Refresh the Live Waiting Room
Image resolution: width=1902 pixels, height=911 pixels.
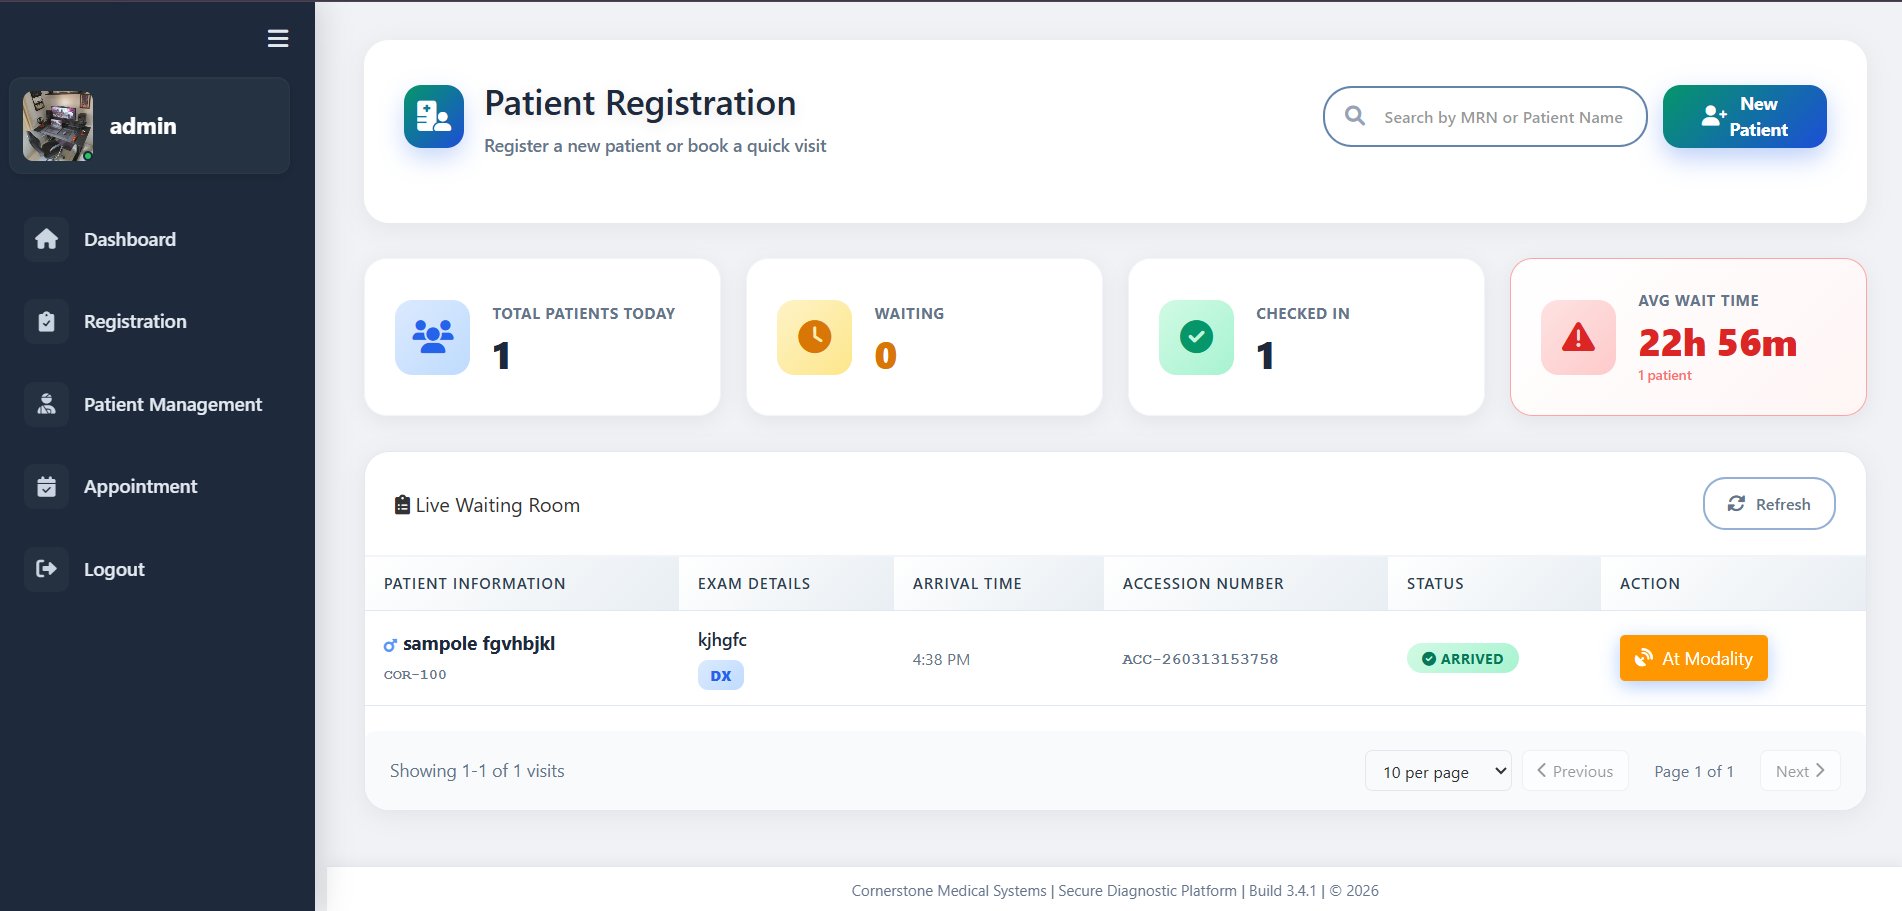tap(1768, 503)
